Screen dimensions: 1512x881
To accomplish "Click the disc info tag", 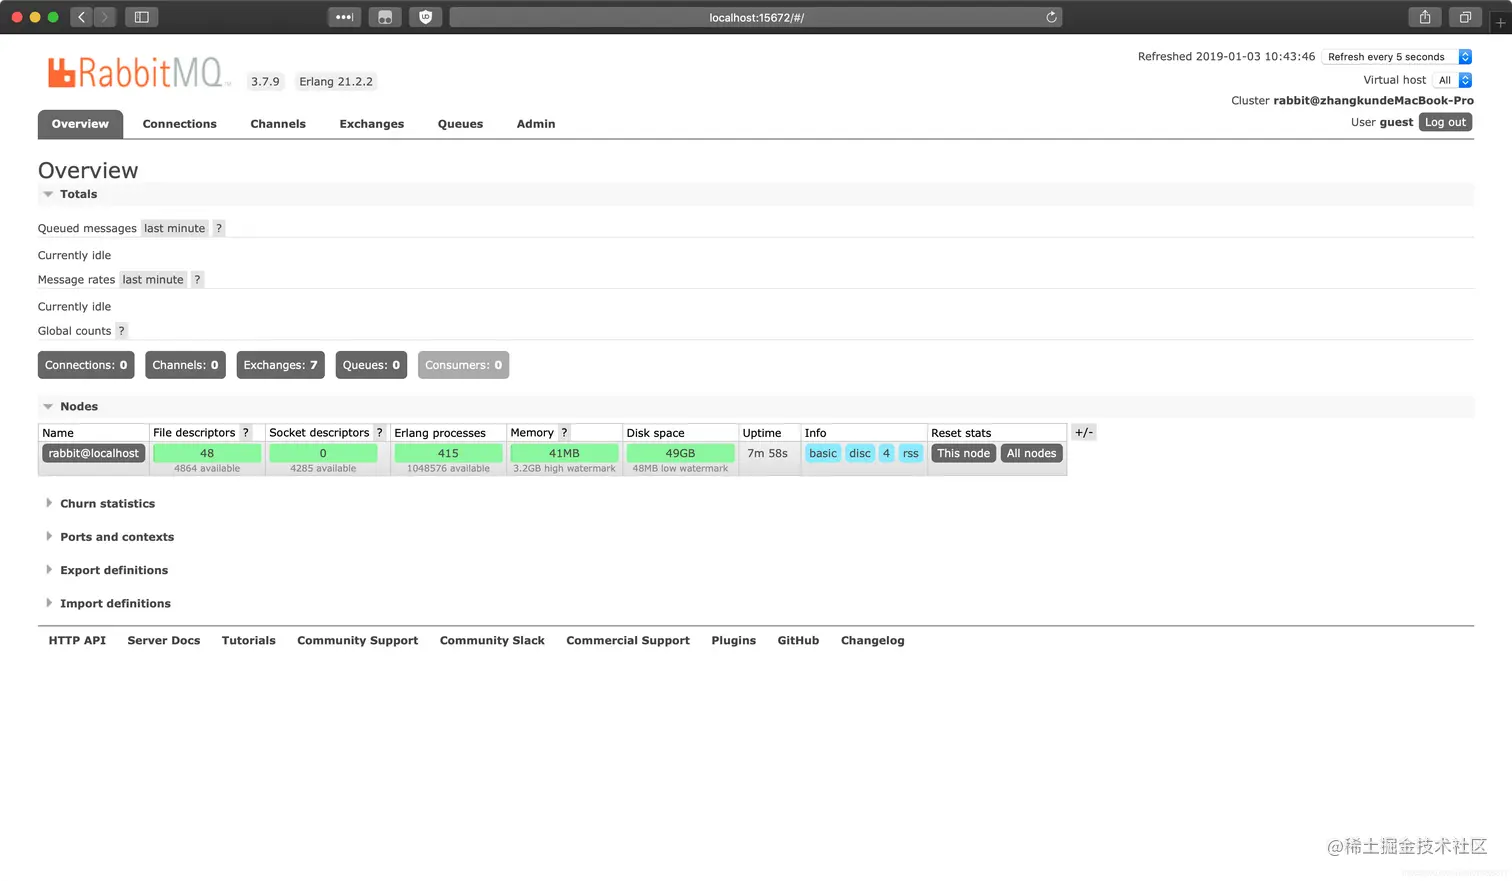I will [x=860, y=454].
